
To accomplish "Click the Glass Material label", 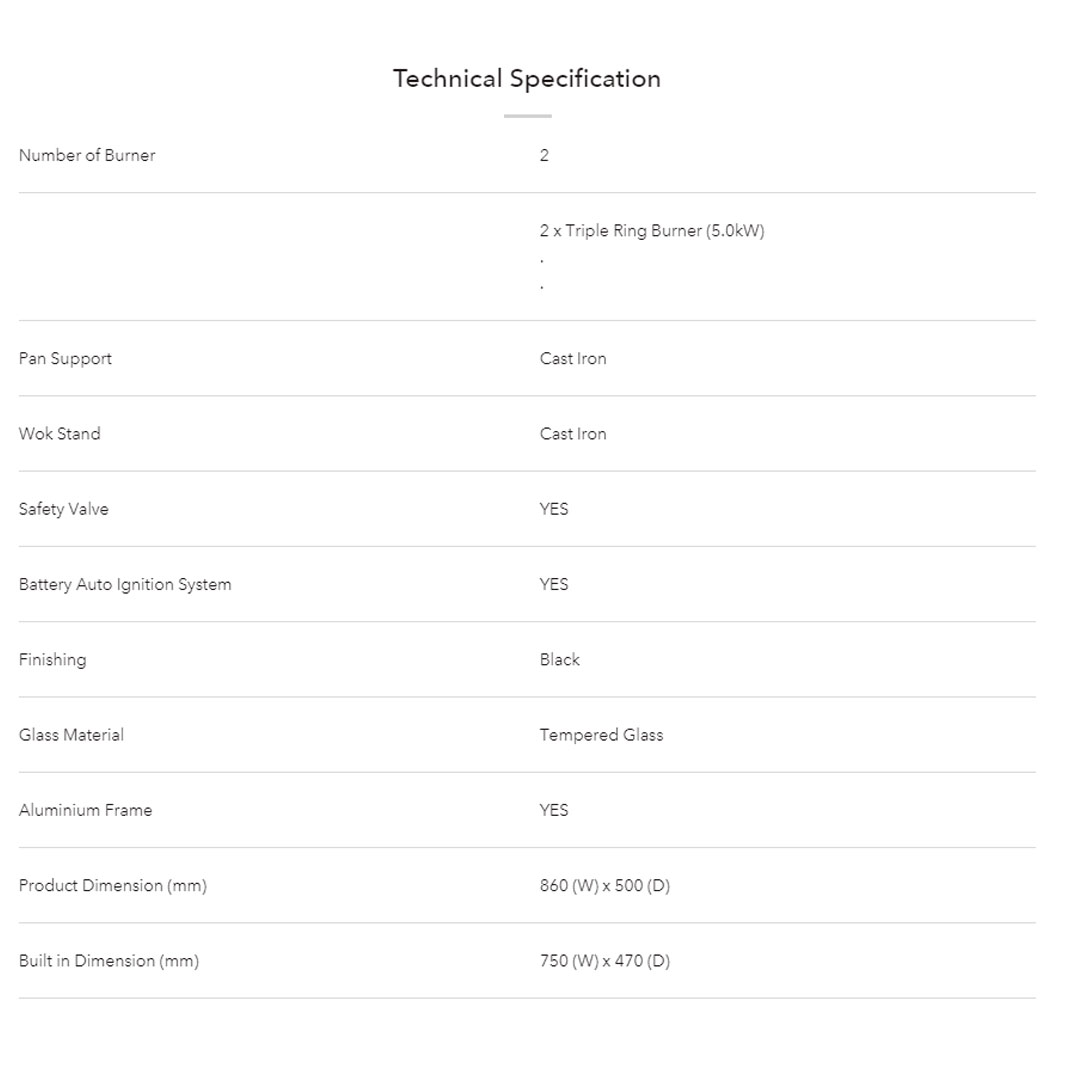I will (x=71, y=735).
